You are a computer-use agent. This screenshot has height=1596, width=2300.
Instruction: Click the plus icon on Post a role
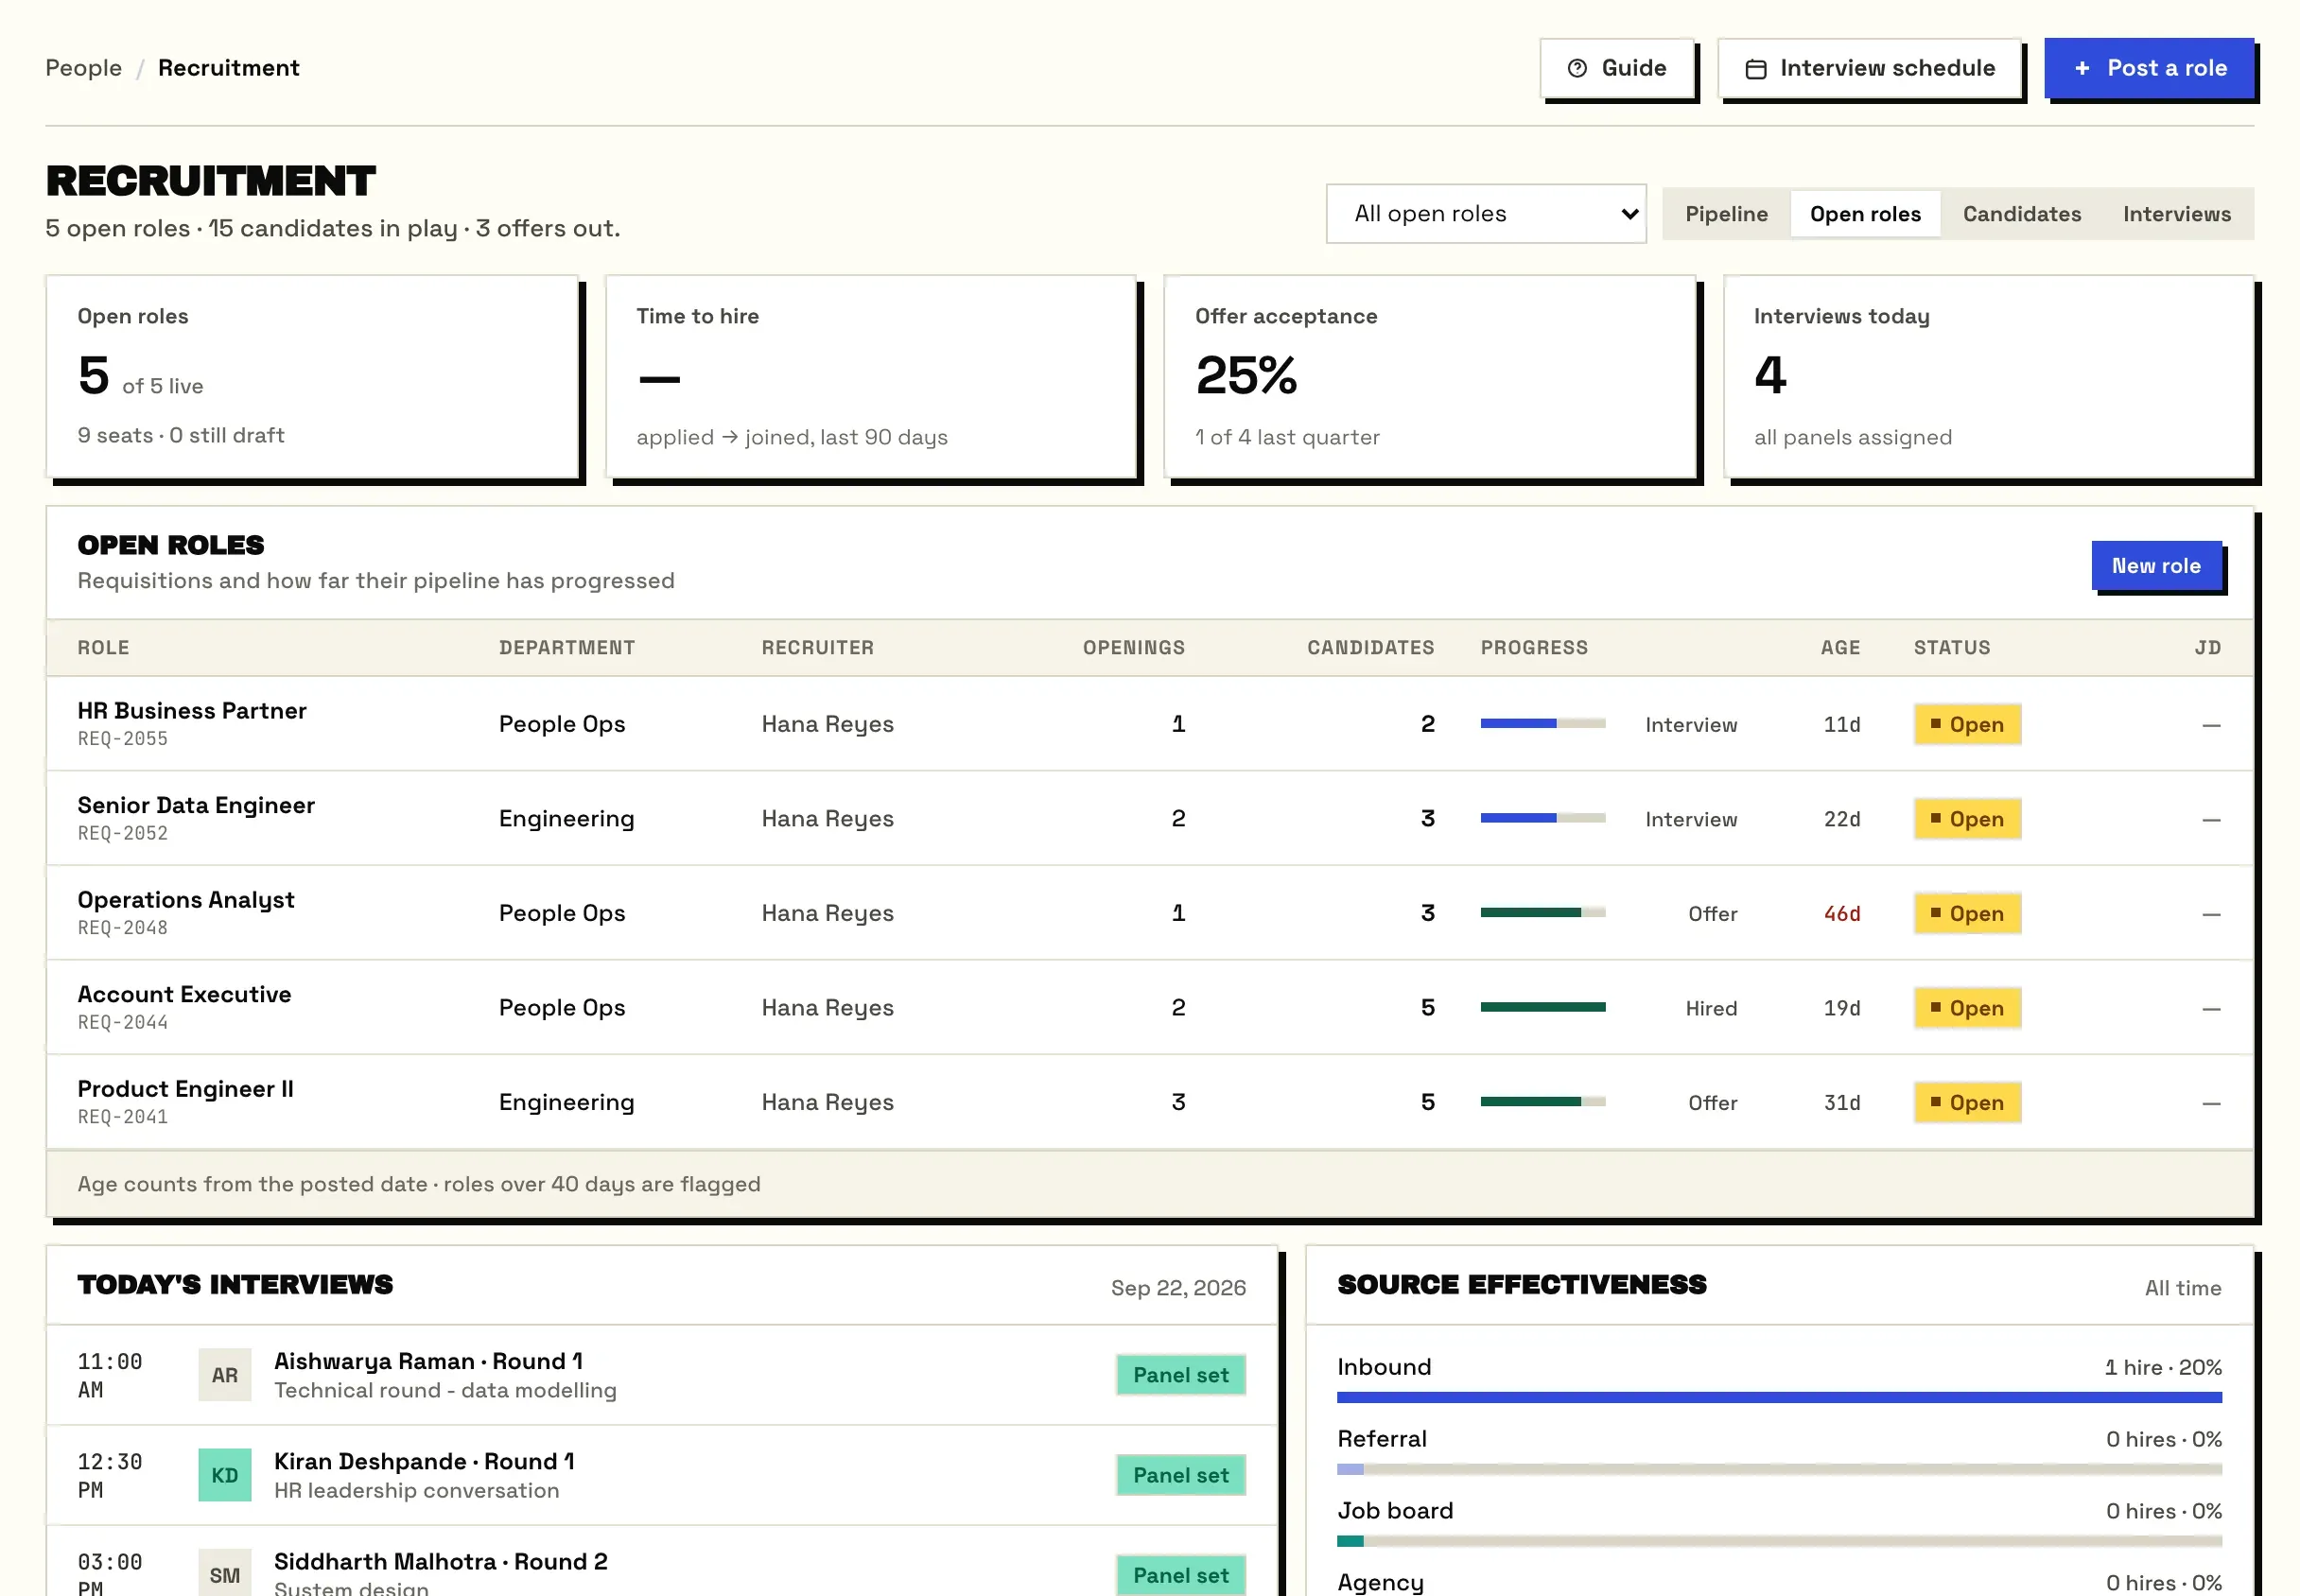pos(2082,68)
